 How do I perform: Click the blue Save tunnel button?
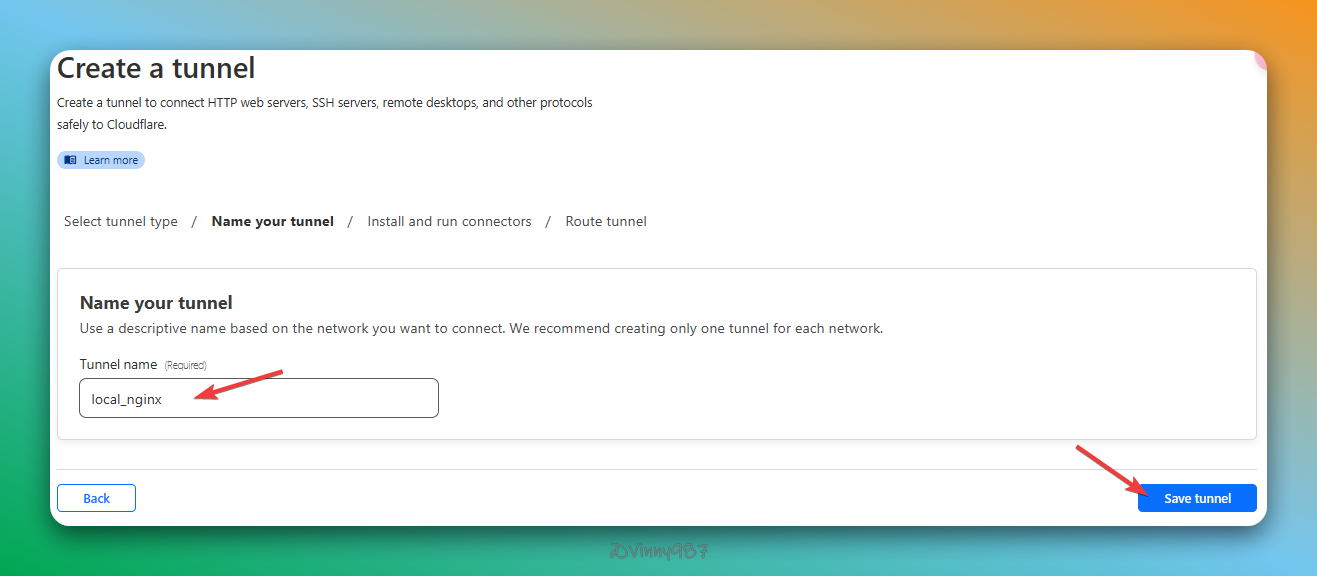click(x=1196, y=498)
